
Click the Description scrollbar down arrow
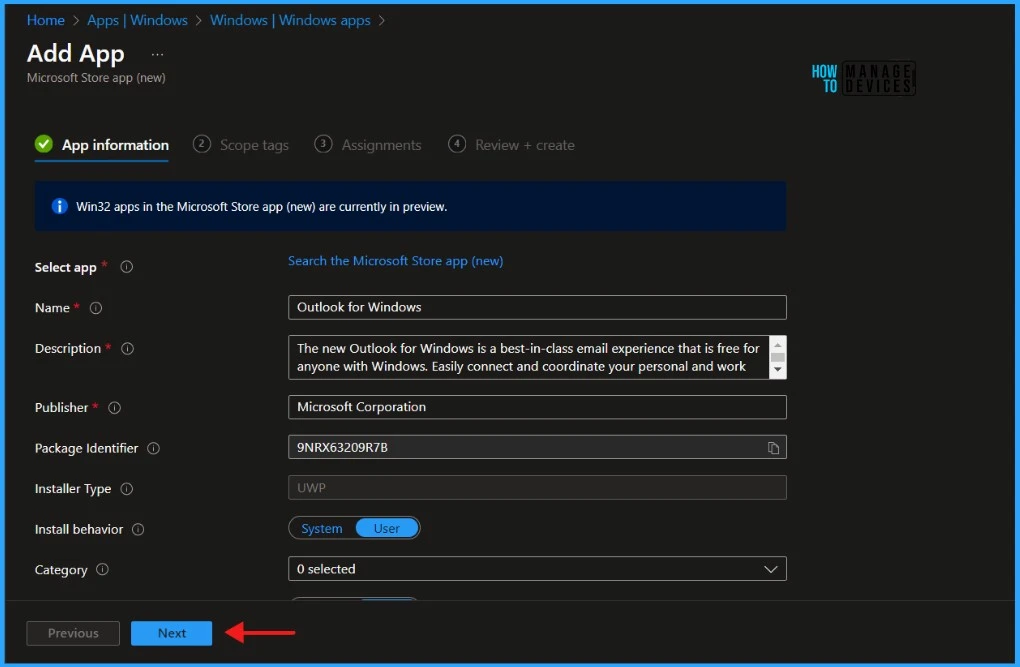click(777, 370)
